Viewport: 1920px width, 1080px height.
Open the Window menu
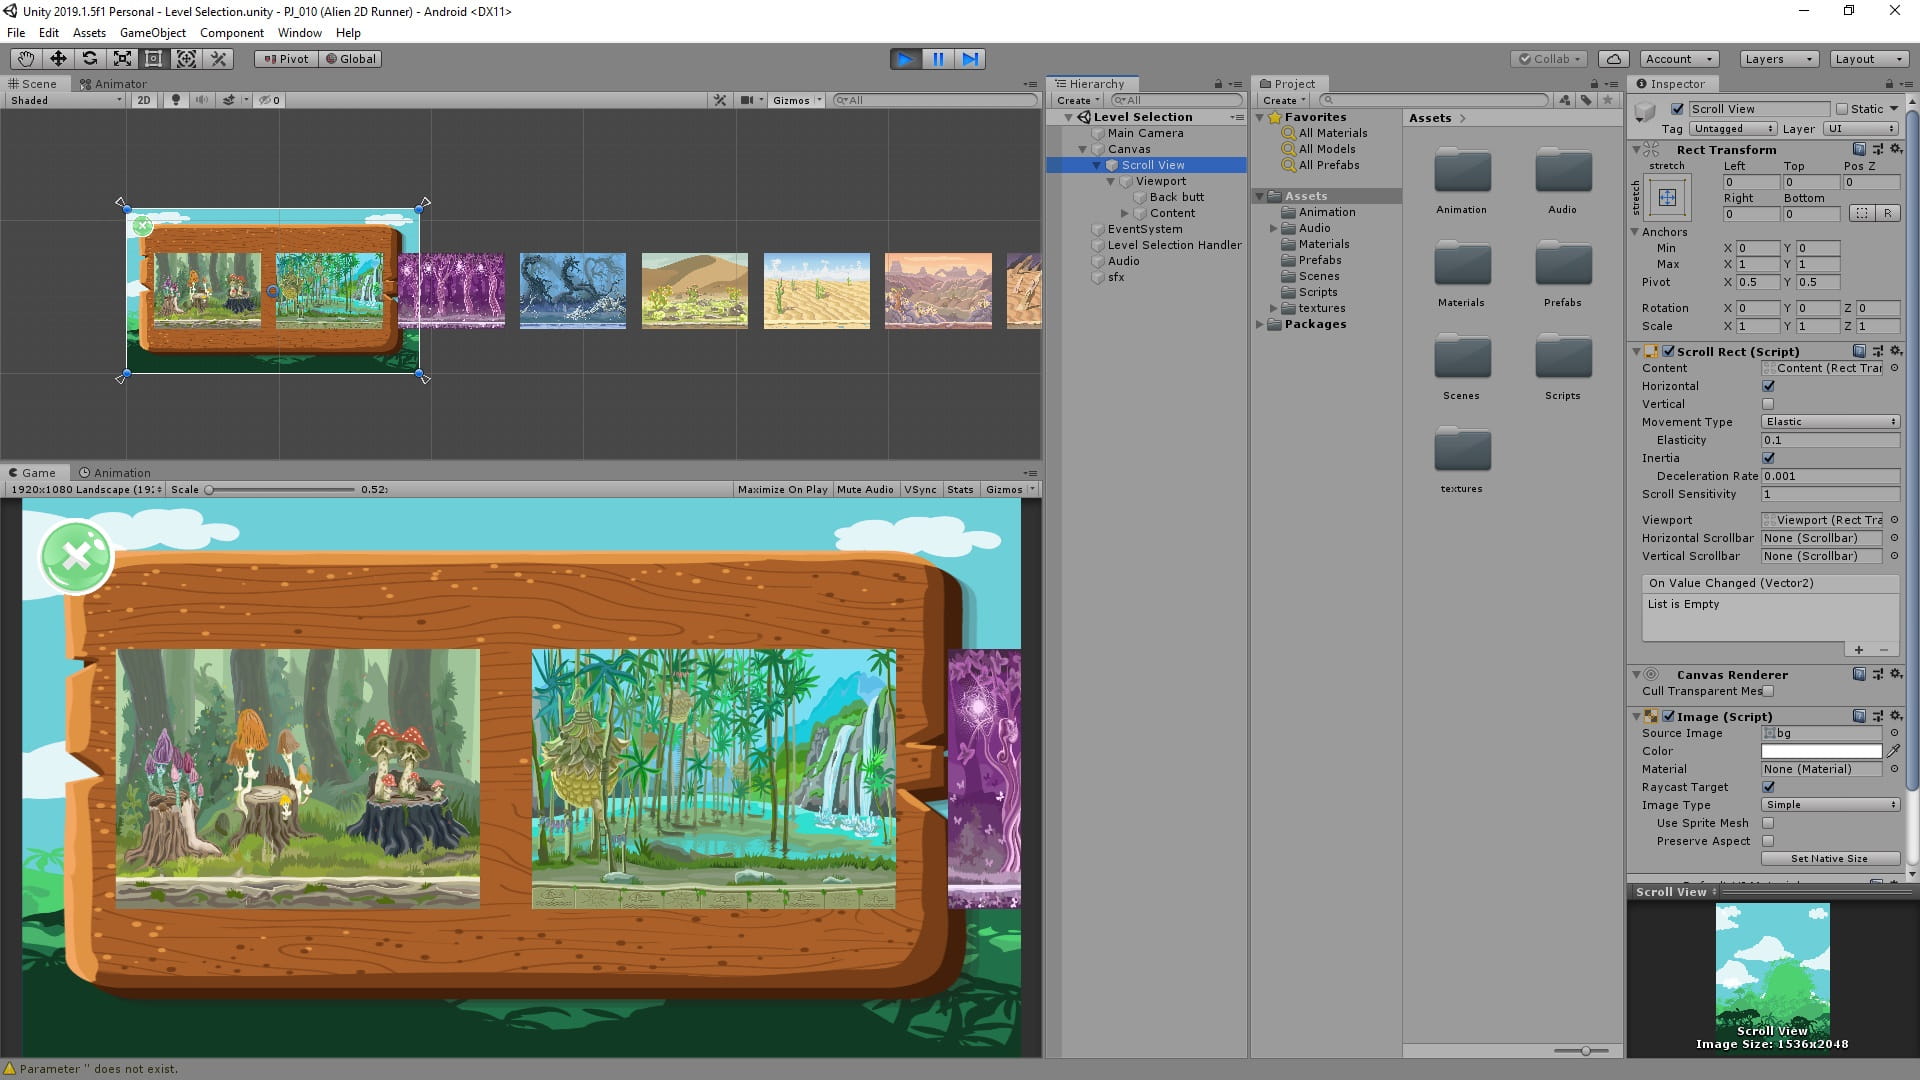300,32
